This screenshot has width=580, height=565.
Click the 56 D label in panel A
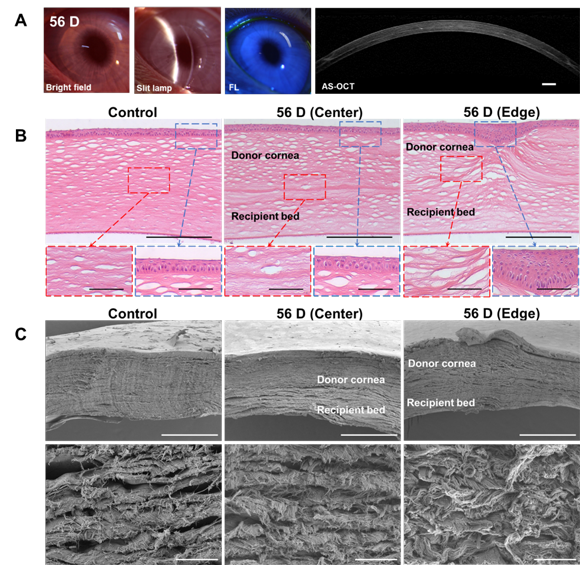click(64, 22)
